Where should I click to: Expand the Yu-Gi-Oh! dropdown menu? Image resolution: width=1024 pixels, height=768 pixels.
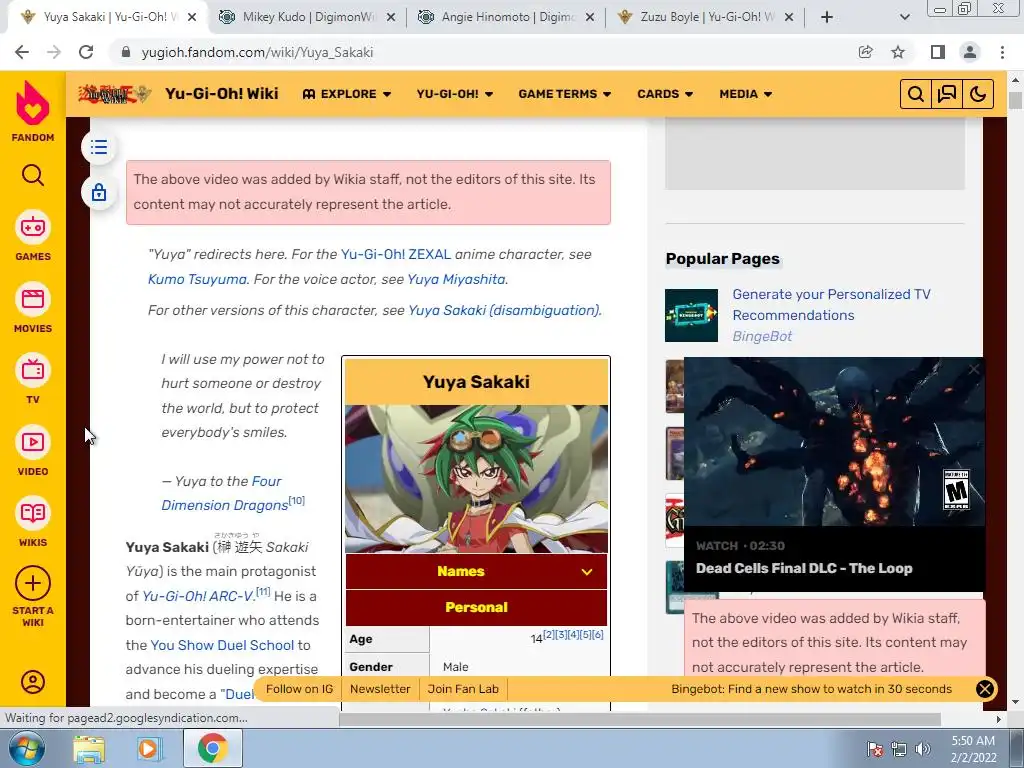(455, 94)
